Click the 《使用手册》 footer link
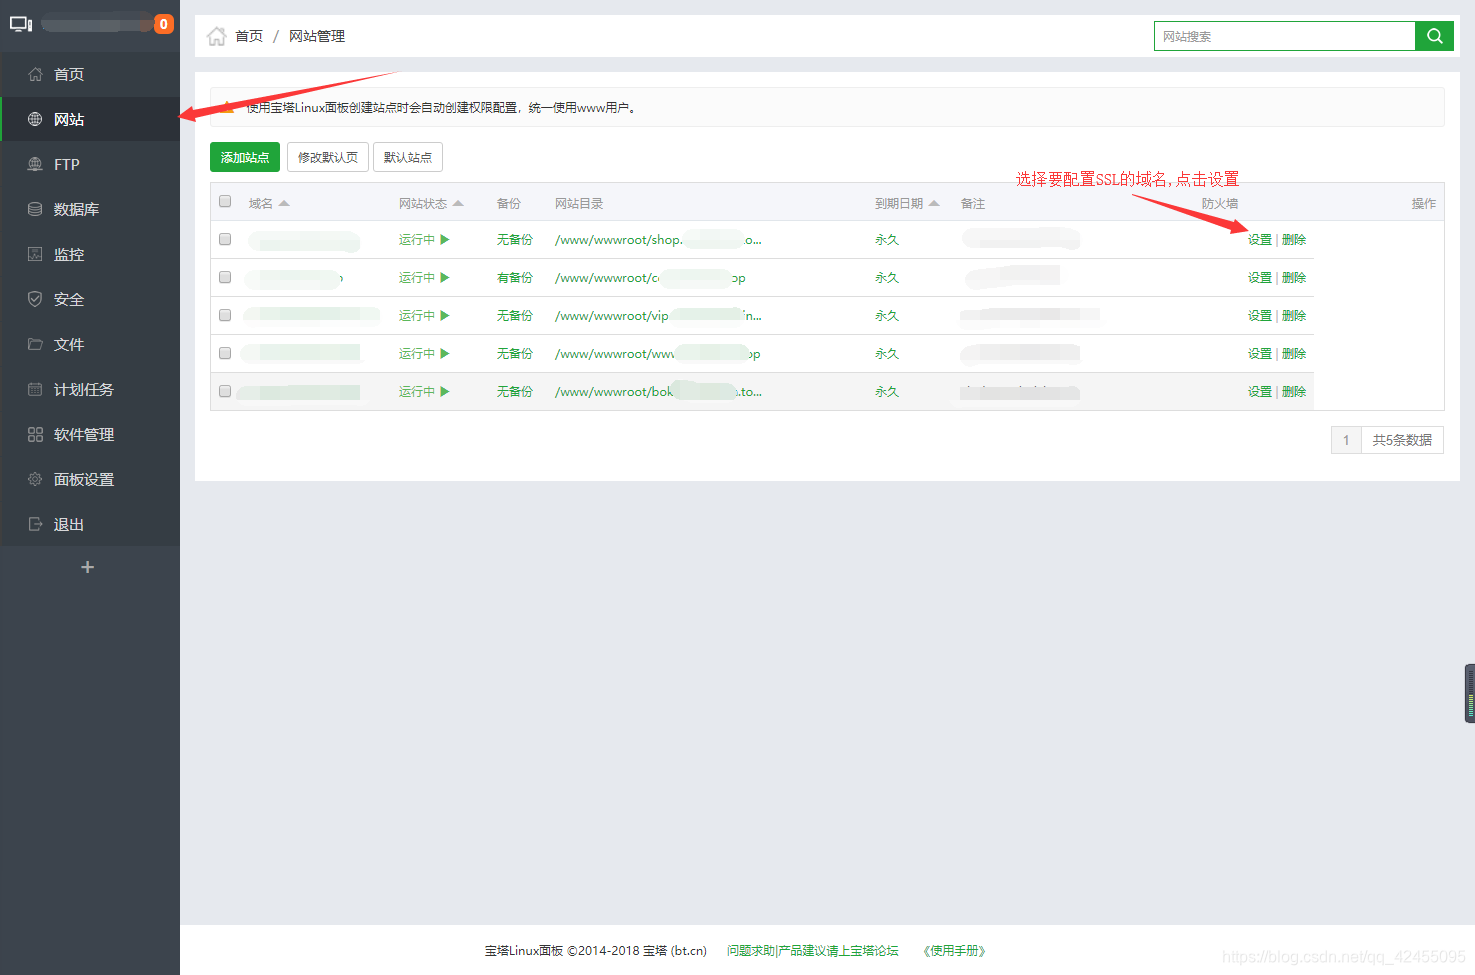Image resolution: width=1475 pixels, height=975 pixels. click(x=954, y=951)
